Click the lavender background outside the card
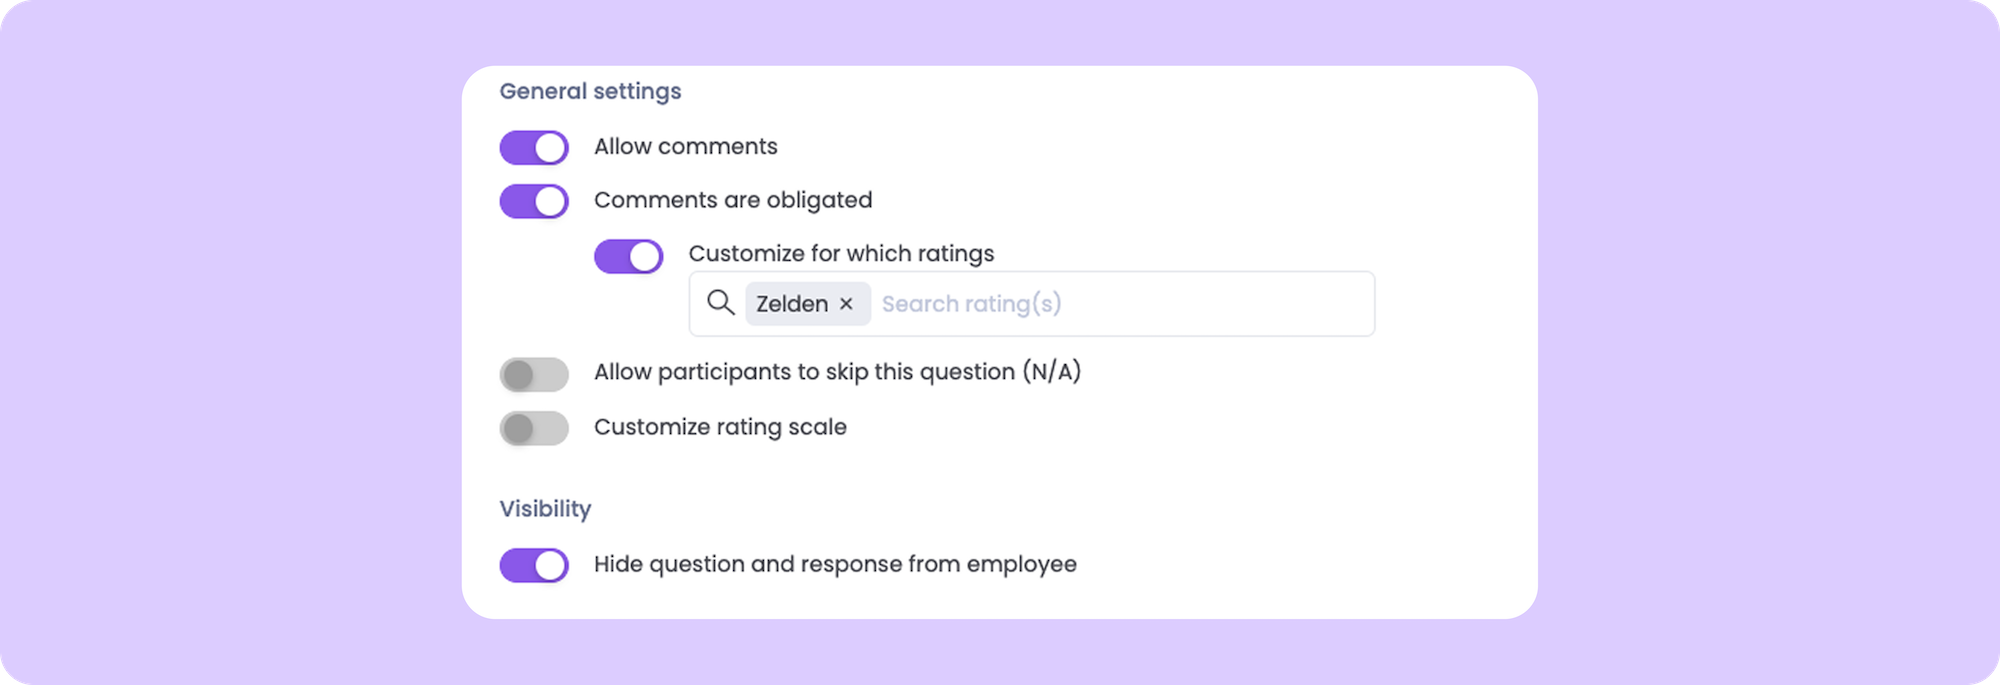2000x685 pixels. [x=230, y=340]
